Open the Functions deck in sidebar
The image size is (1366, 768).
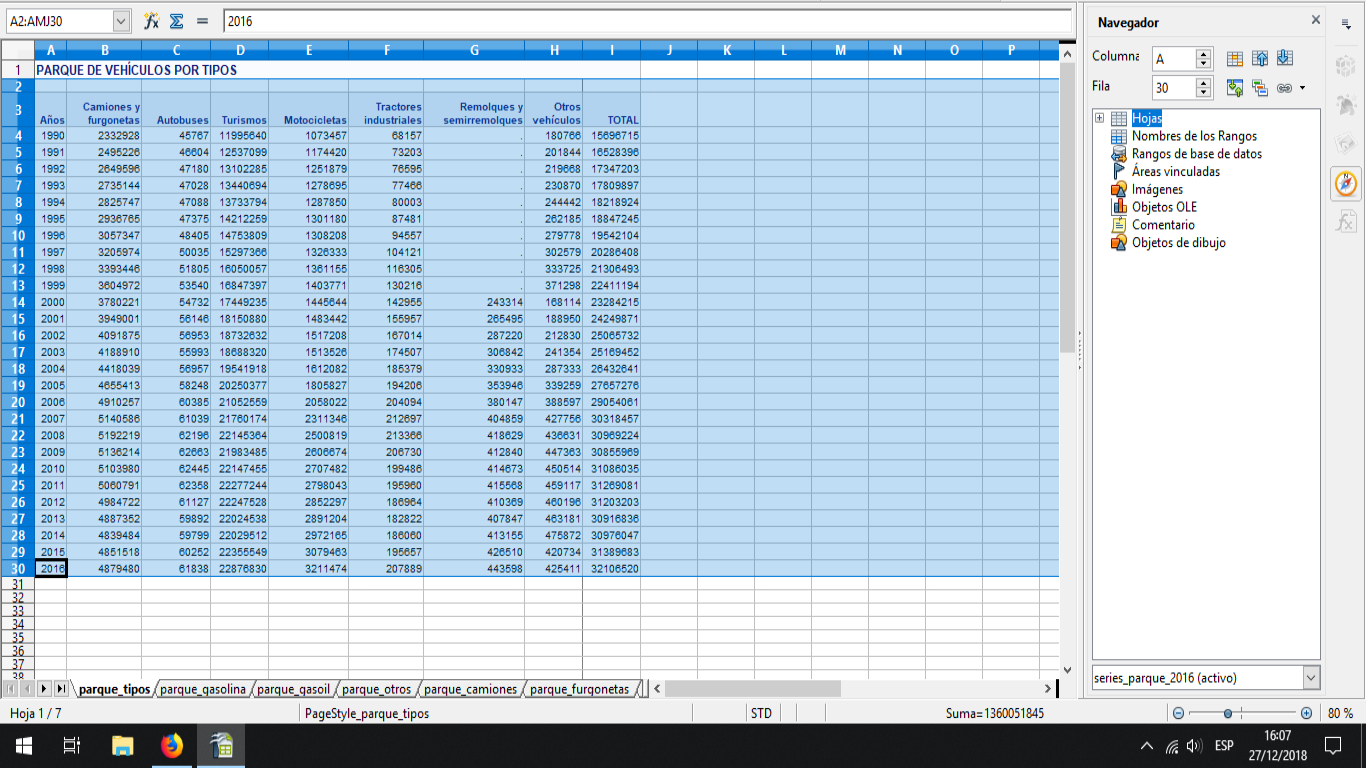(x=1346, y=221)
